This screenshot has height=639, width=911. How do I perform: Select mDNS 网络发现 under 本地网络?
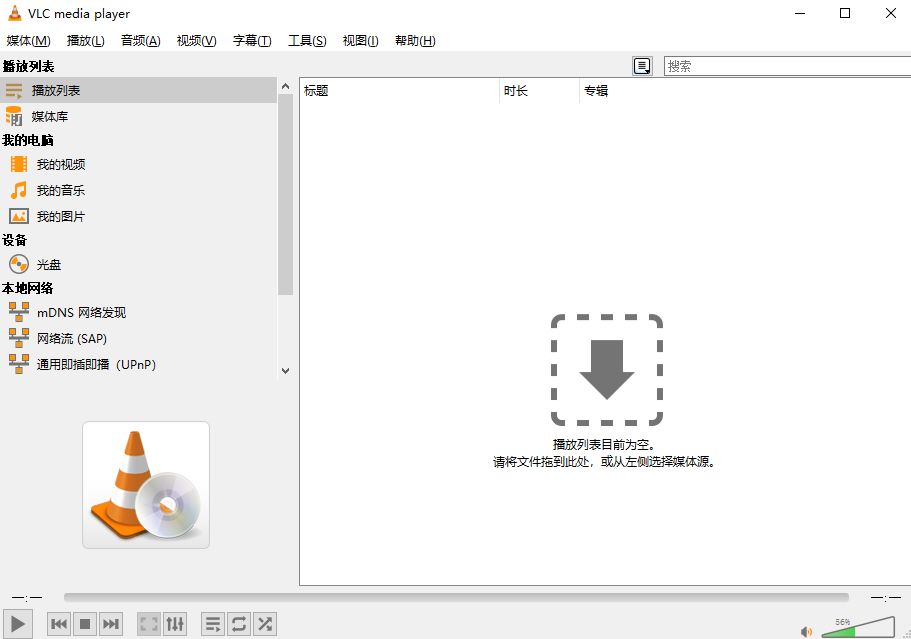pyautogui.click(x=76, y=312)
